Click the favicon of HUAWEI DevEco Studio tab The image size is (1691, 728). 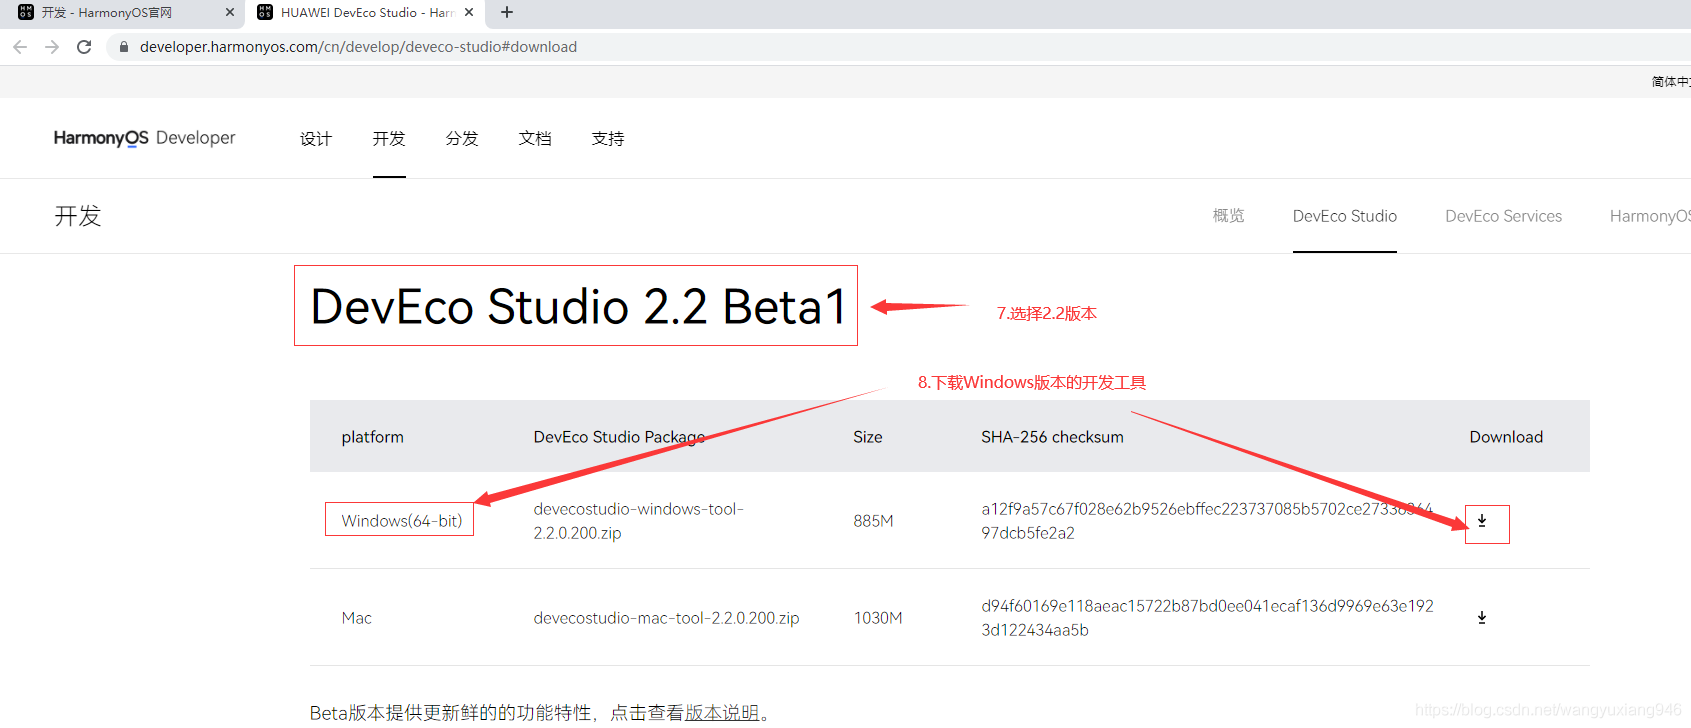coord(265,12)
